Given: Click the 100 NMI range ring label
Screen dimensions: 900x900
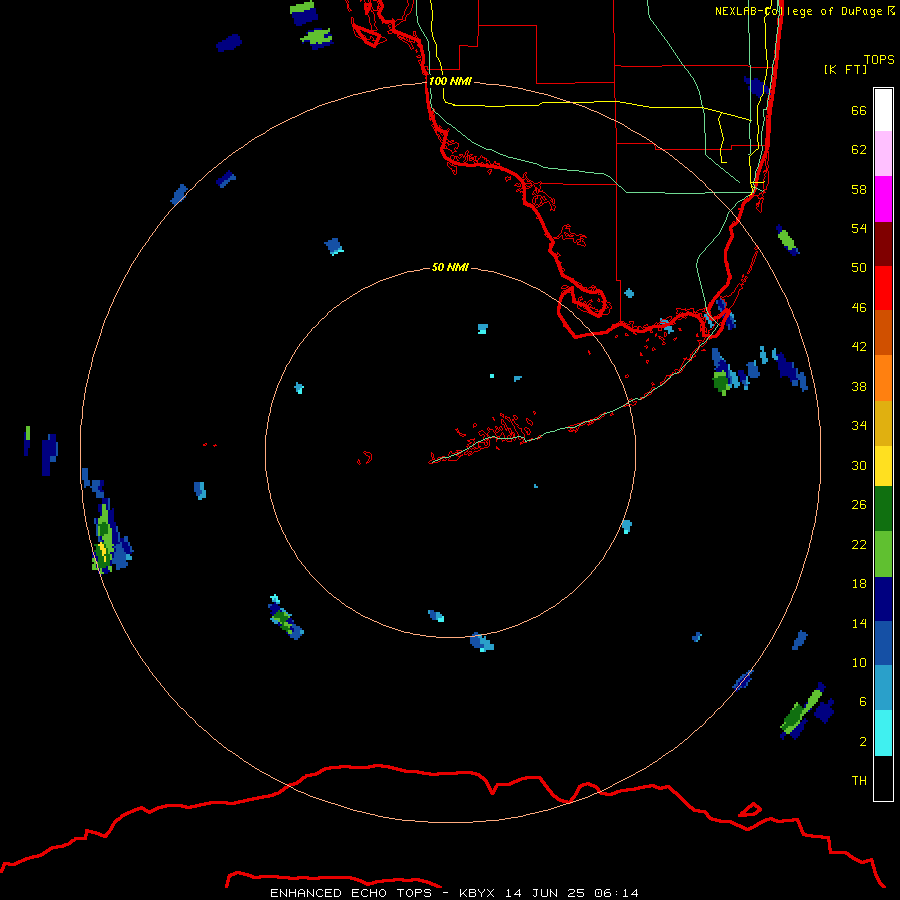Looking at the screenshot, I should 451,81.
